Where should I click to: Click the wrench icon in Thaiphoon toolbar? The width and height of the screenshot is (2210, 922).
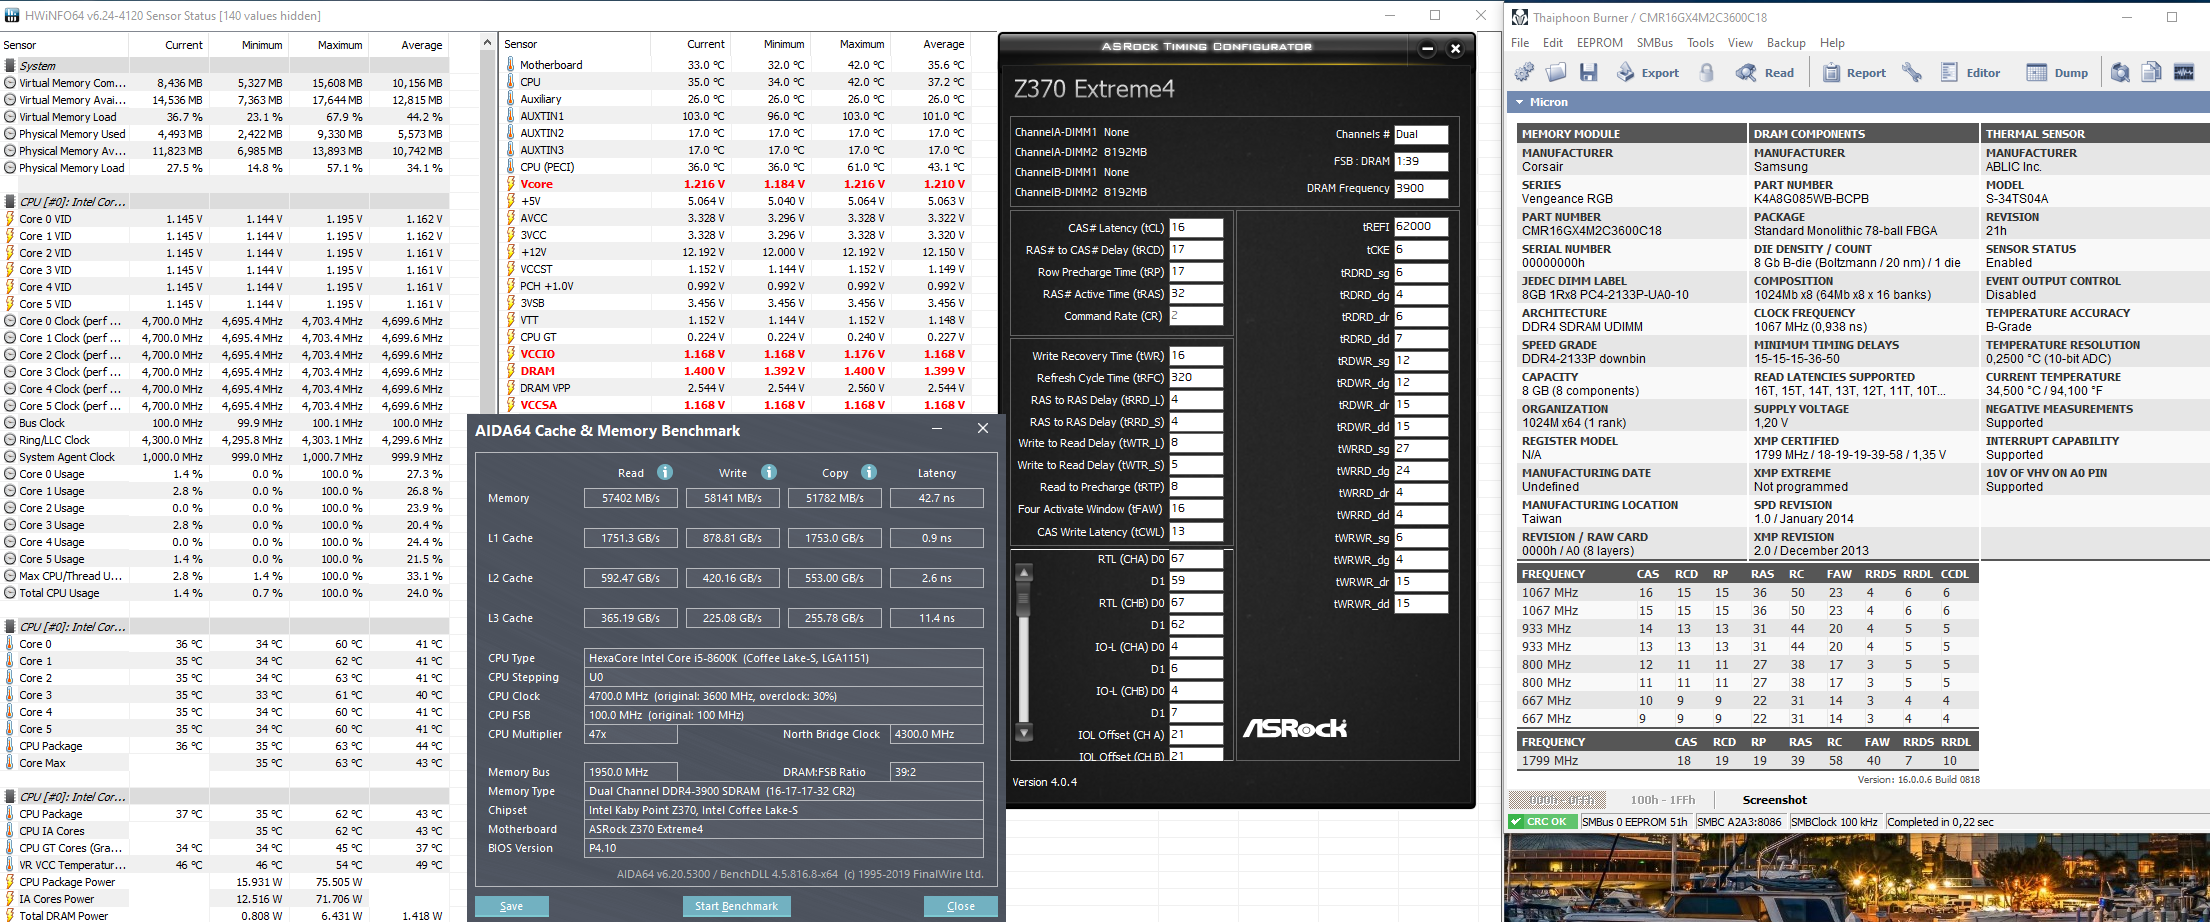click(1912, 72)
